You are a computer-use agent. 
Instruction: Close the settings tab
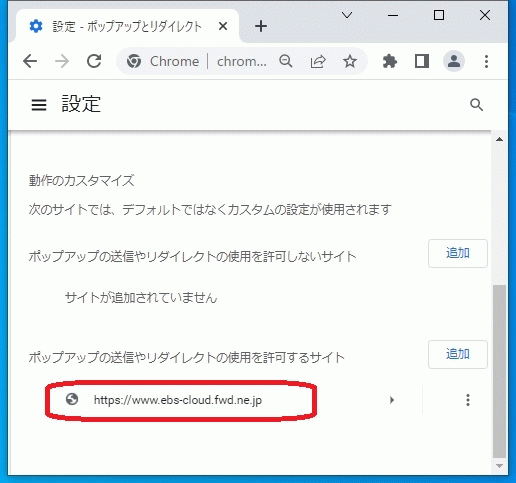point(223,26)
